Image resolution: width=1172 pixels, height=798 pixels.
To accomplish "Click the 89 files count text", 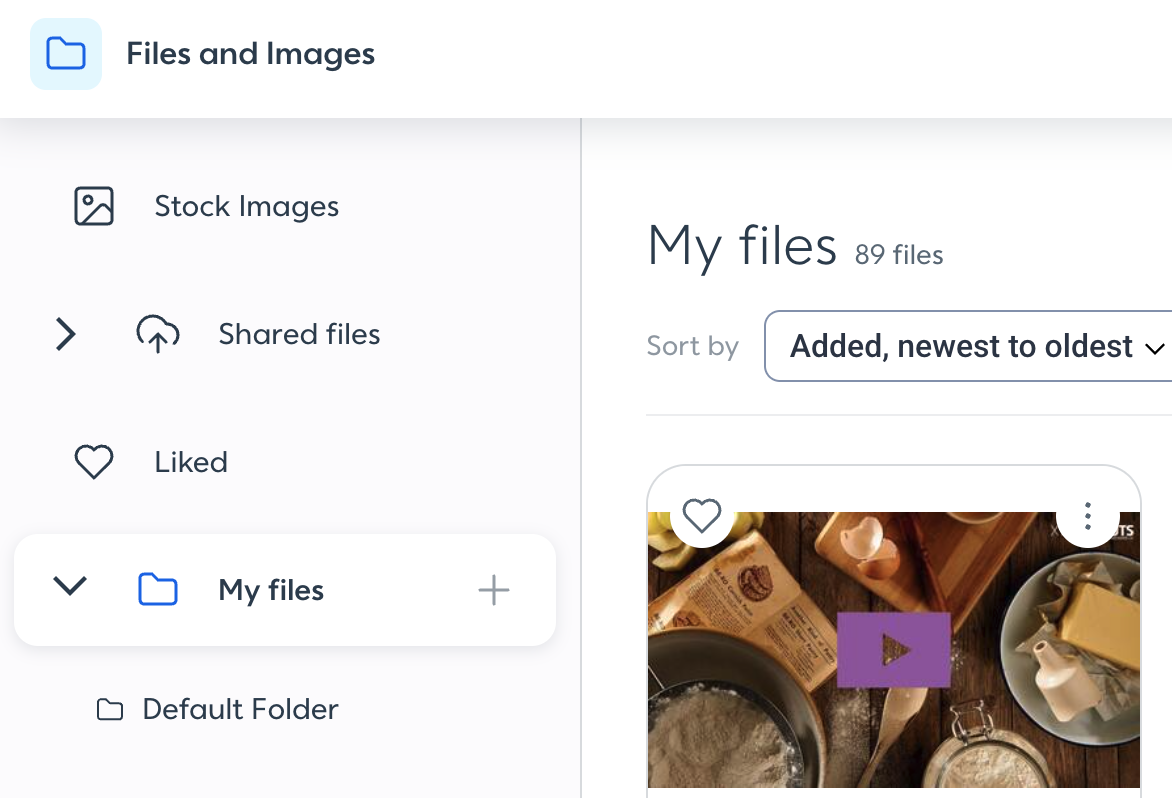I will [898, 255].
